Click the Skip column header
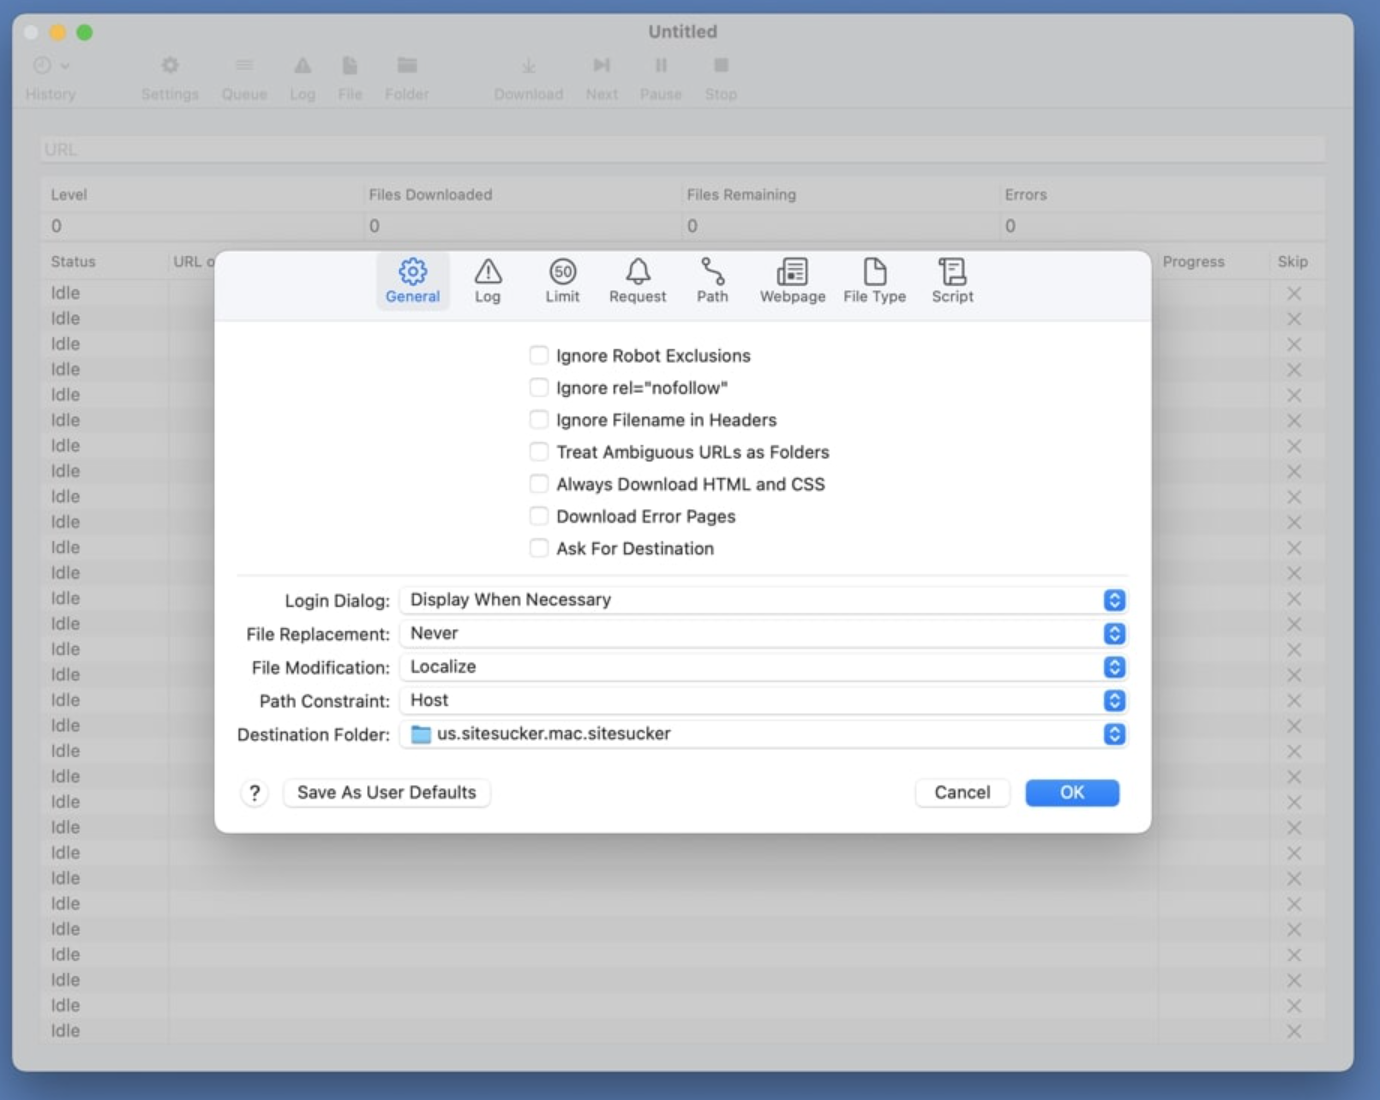The image size is (1380, 1100). (x=1292, y=262)
